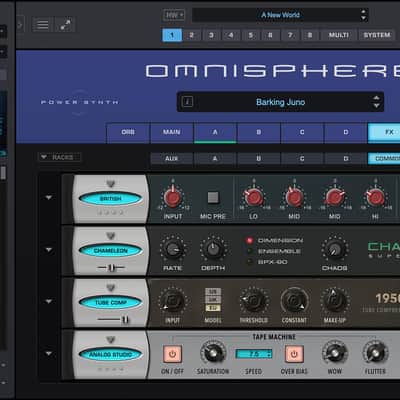The height and width of the screenshot is (400, 400).
Task: Switch to the MAIN tab
Action: click(172, 132)
